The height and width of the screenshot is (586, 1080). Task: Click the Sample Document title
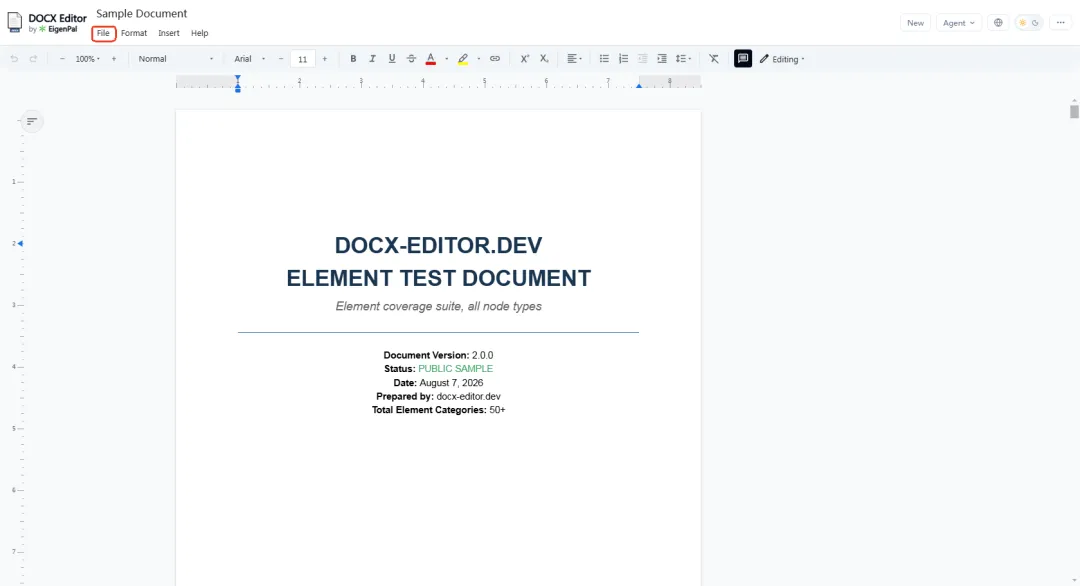coord(141,13)
